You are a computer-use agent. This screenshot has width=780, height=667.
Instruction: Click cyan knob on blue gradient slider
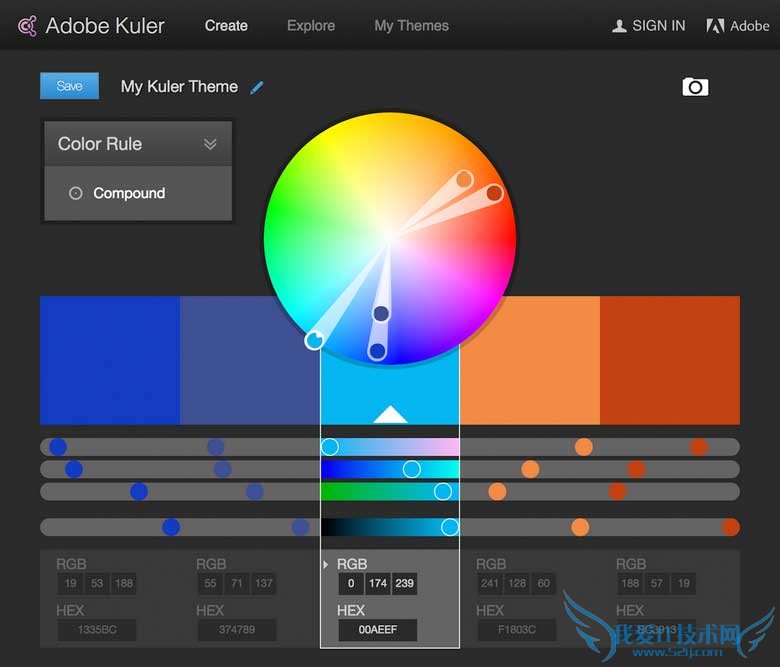[x=411, y=469]
